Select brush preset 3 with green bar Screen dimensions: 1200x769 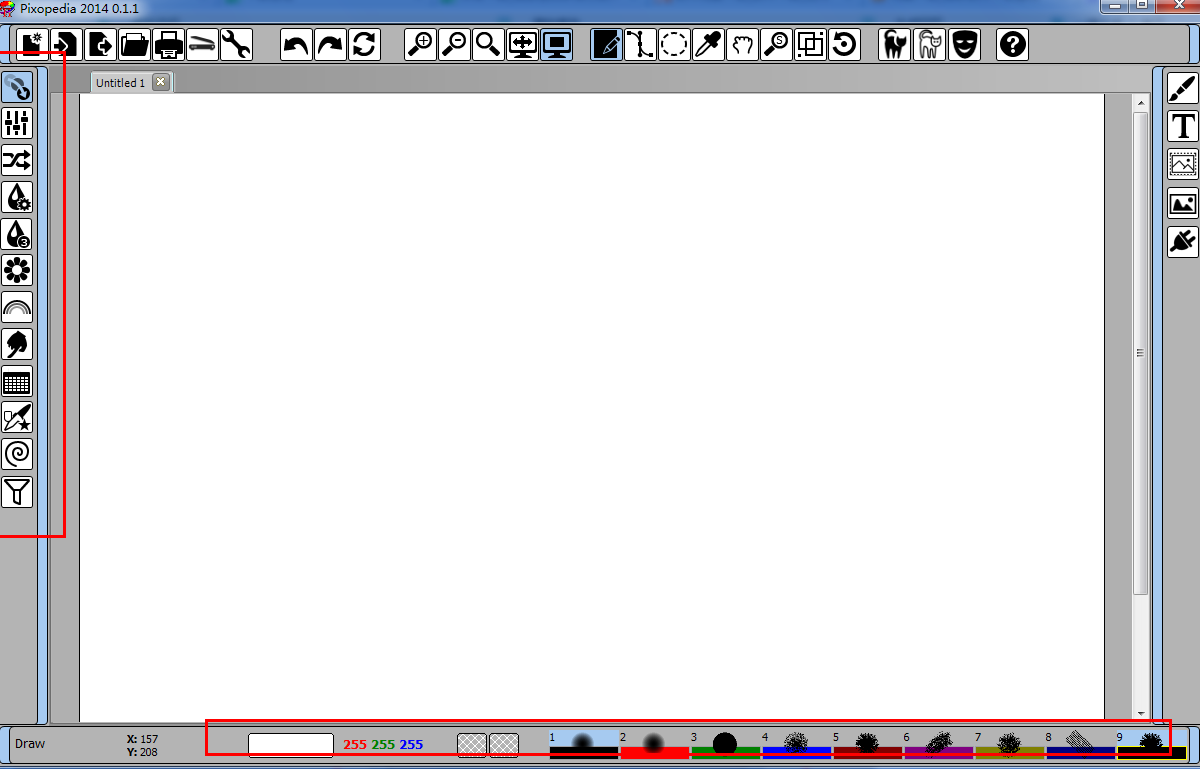point(726,744)
